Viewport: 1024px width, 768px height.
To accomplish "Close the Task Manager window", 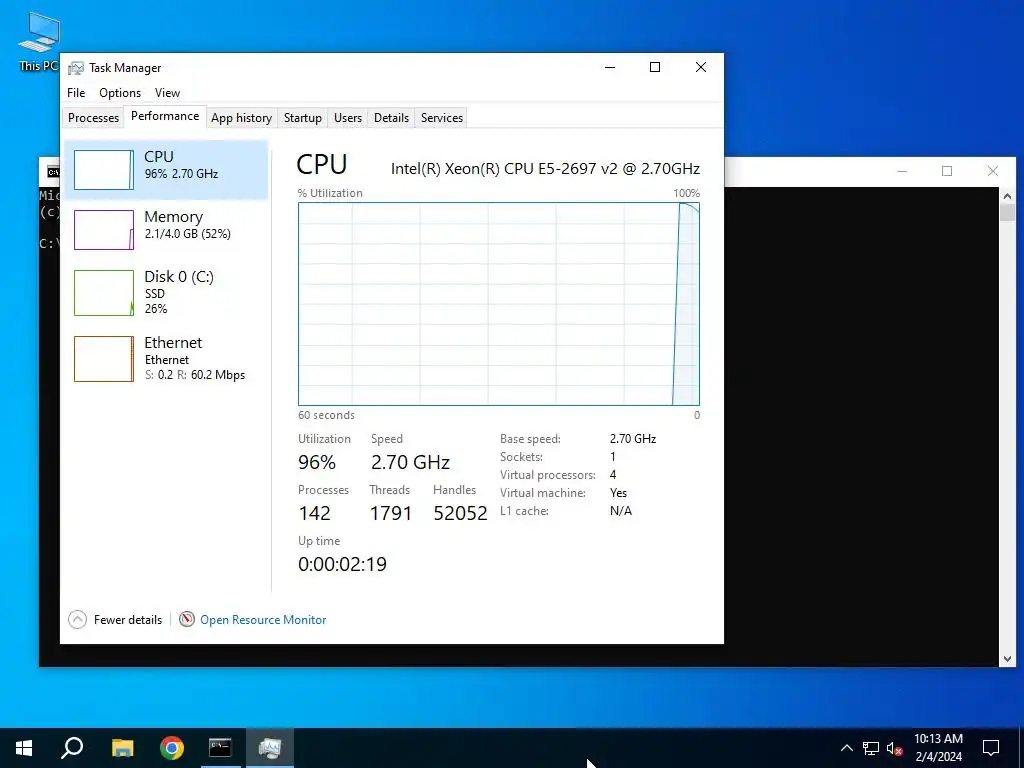I will point(701,67).
